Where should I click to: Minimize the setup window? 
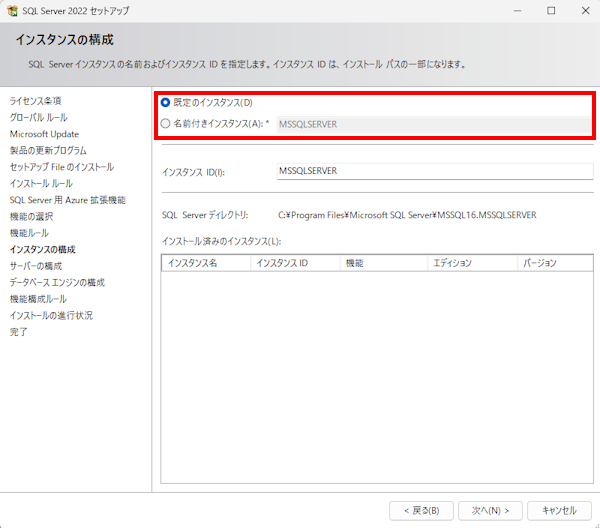point(517,11)
